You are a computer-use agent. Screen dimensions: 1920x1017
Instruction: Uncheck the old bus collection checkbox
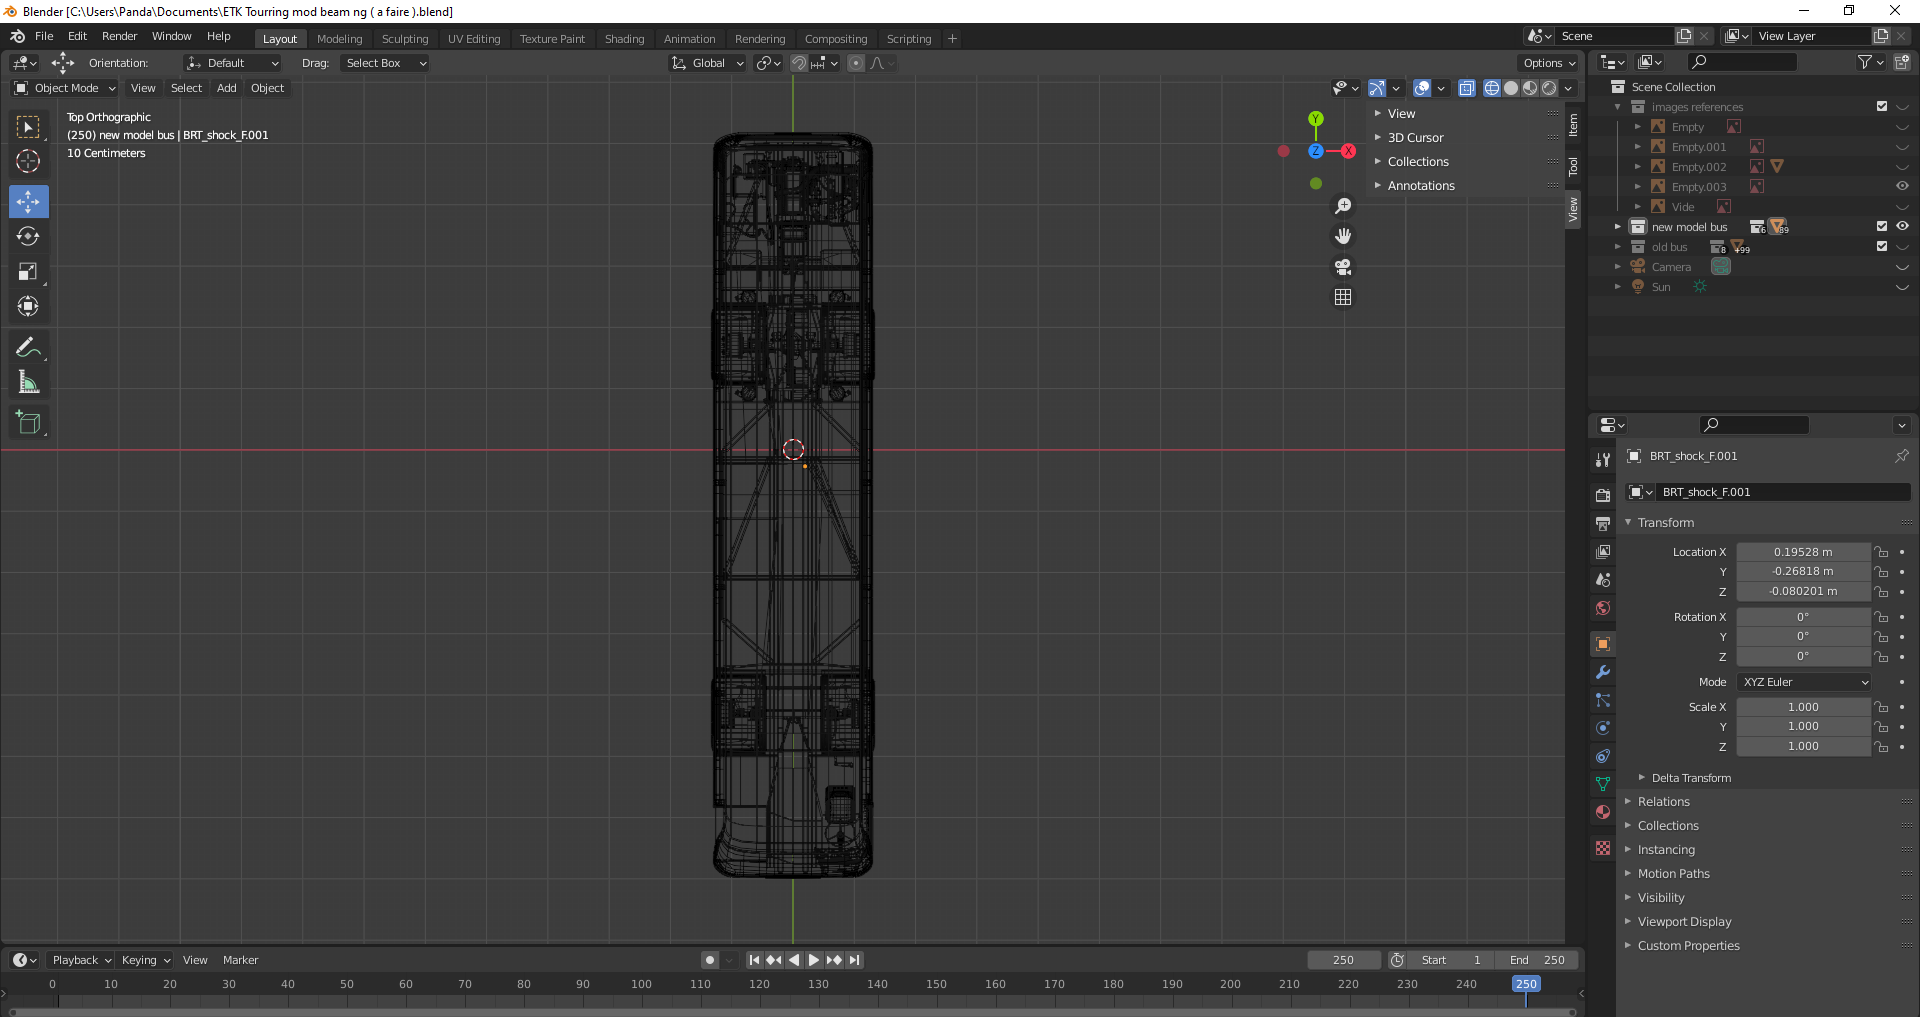(1882, 247)
